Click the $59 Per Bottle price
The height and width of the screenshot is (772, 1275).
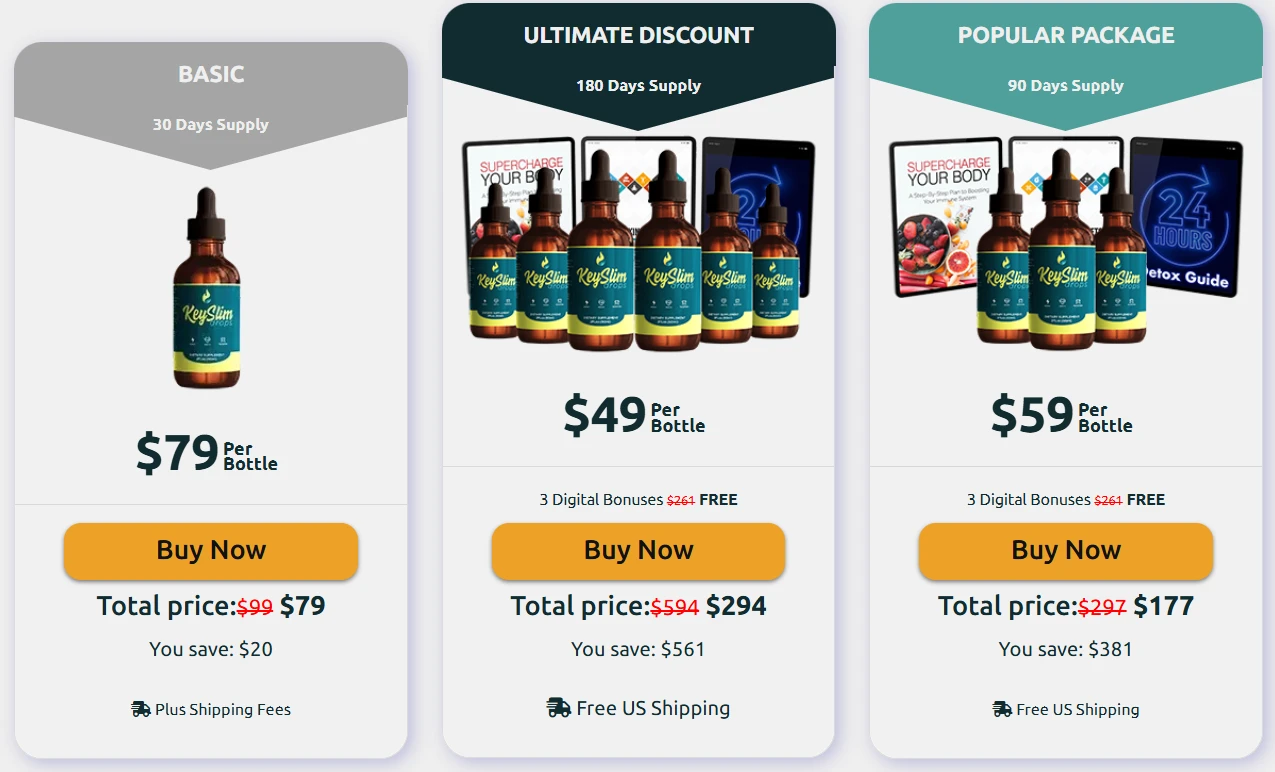coord(1061,416)
